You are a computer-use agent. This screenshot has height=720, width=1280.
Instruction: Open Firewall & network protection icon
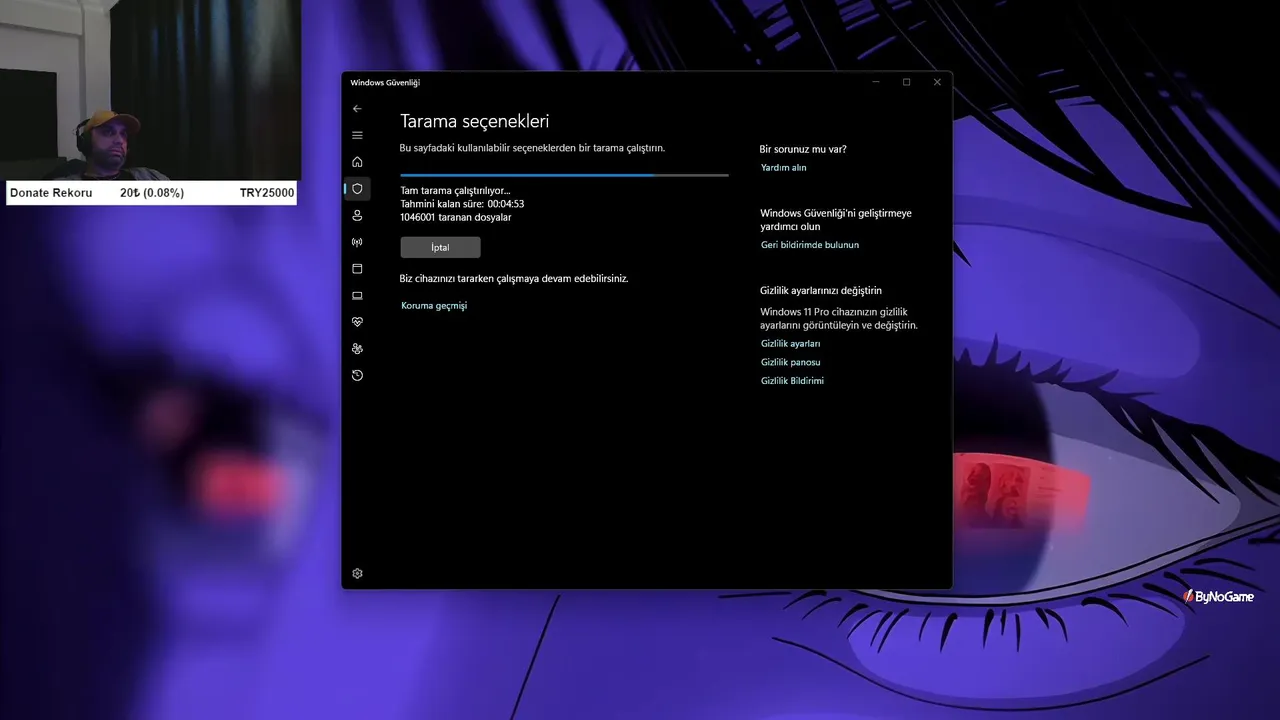point(357,242)
